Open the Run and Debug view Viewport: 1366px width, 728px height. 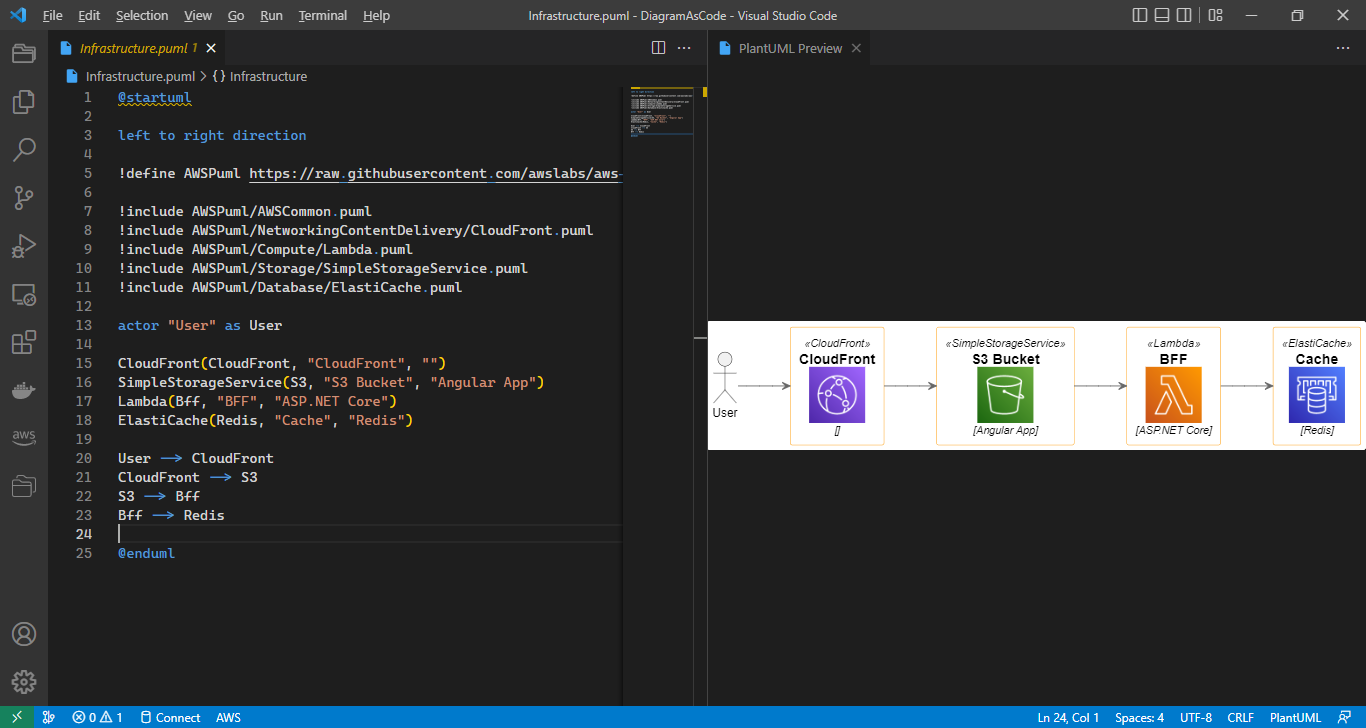click(24, 246)
